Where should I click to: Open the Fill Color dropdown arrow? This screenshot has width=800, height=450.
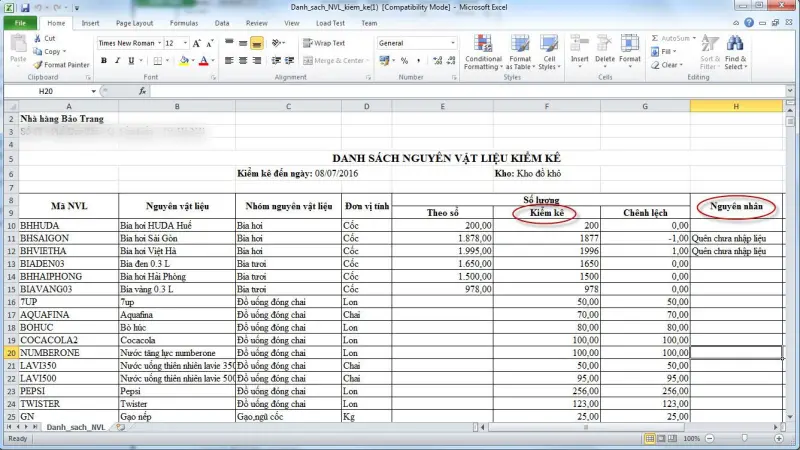pyautogui.click(x=193, y=61)
